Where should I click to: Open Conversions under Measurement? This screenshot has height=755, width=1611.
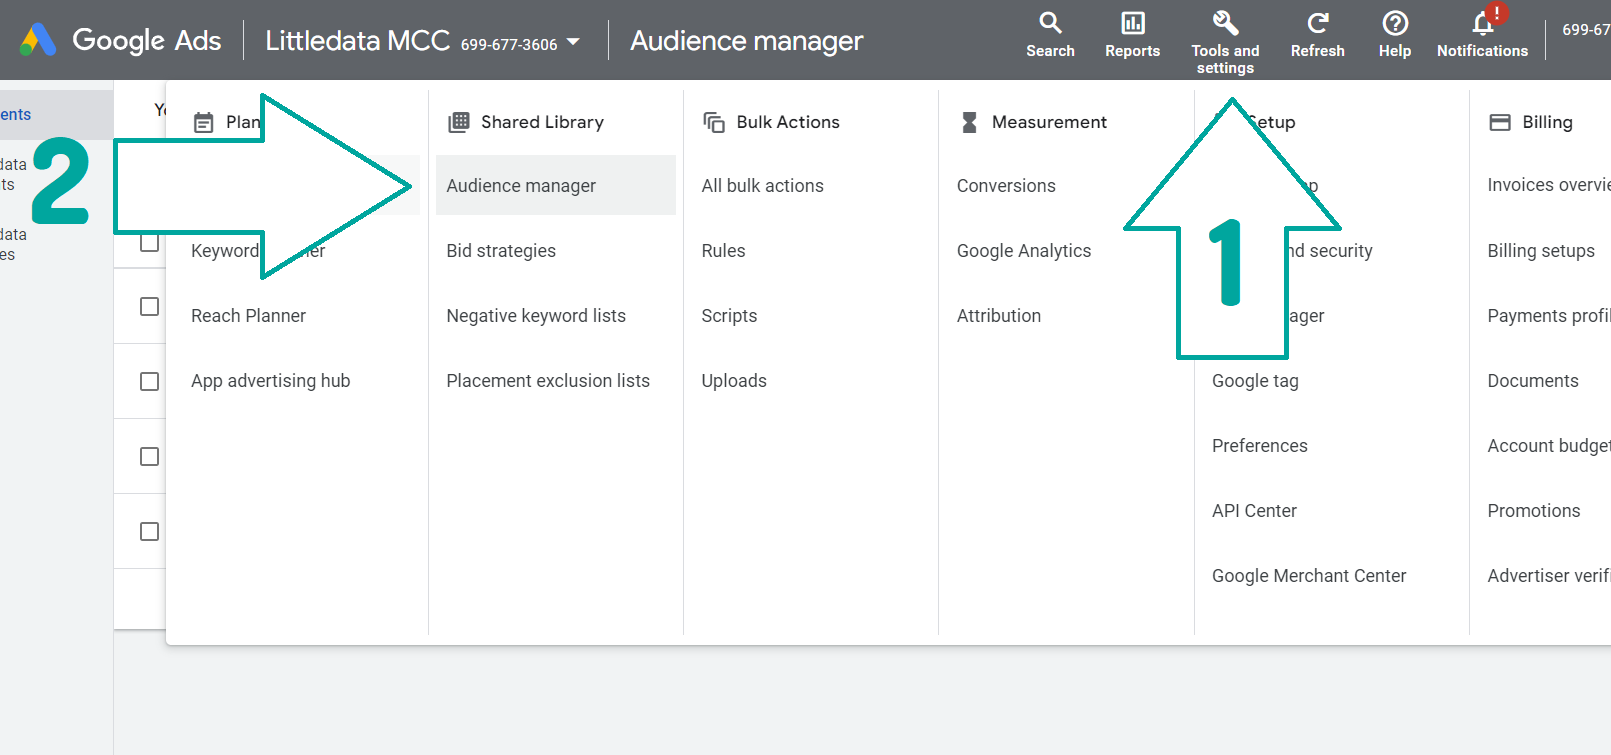tap(1006, 186)
